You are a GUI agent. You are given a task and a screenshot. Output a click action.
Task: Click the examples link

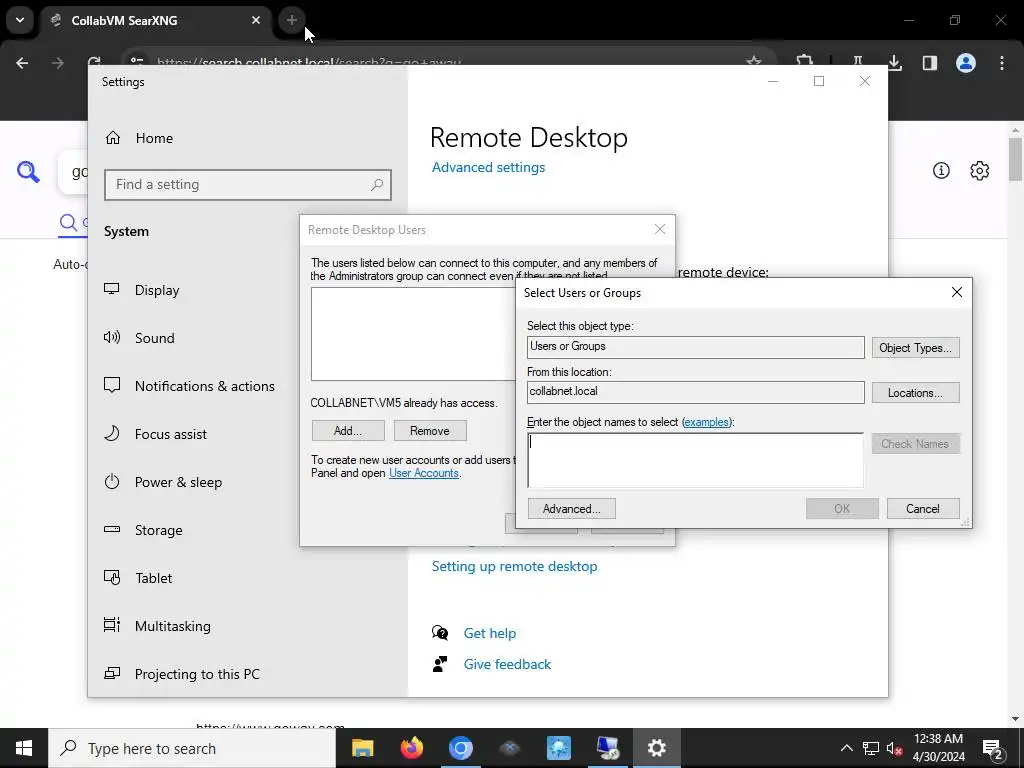[x=705, y=422]
